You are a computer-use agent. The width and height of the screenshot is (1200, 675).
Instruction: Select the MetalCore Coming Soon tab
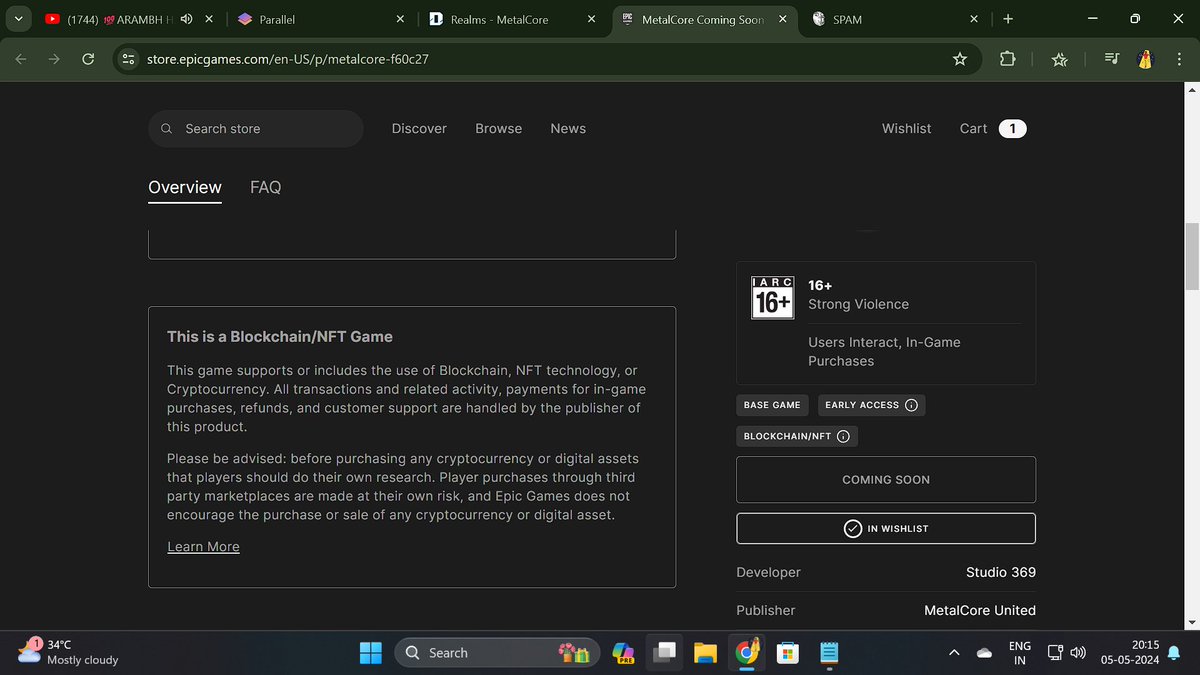tap(704, 19)
